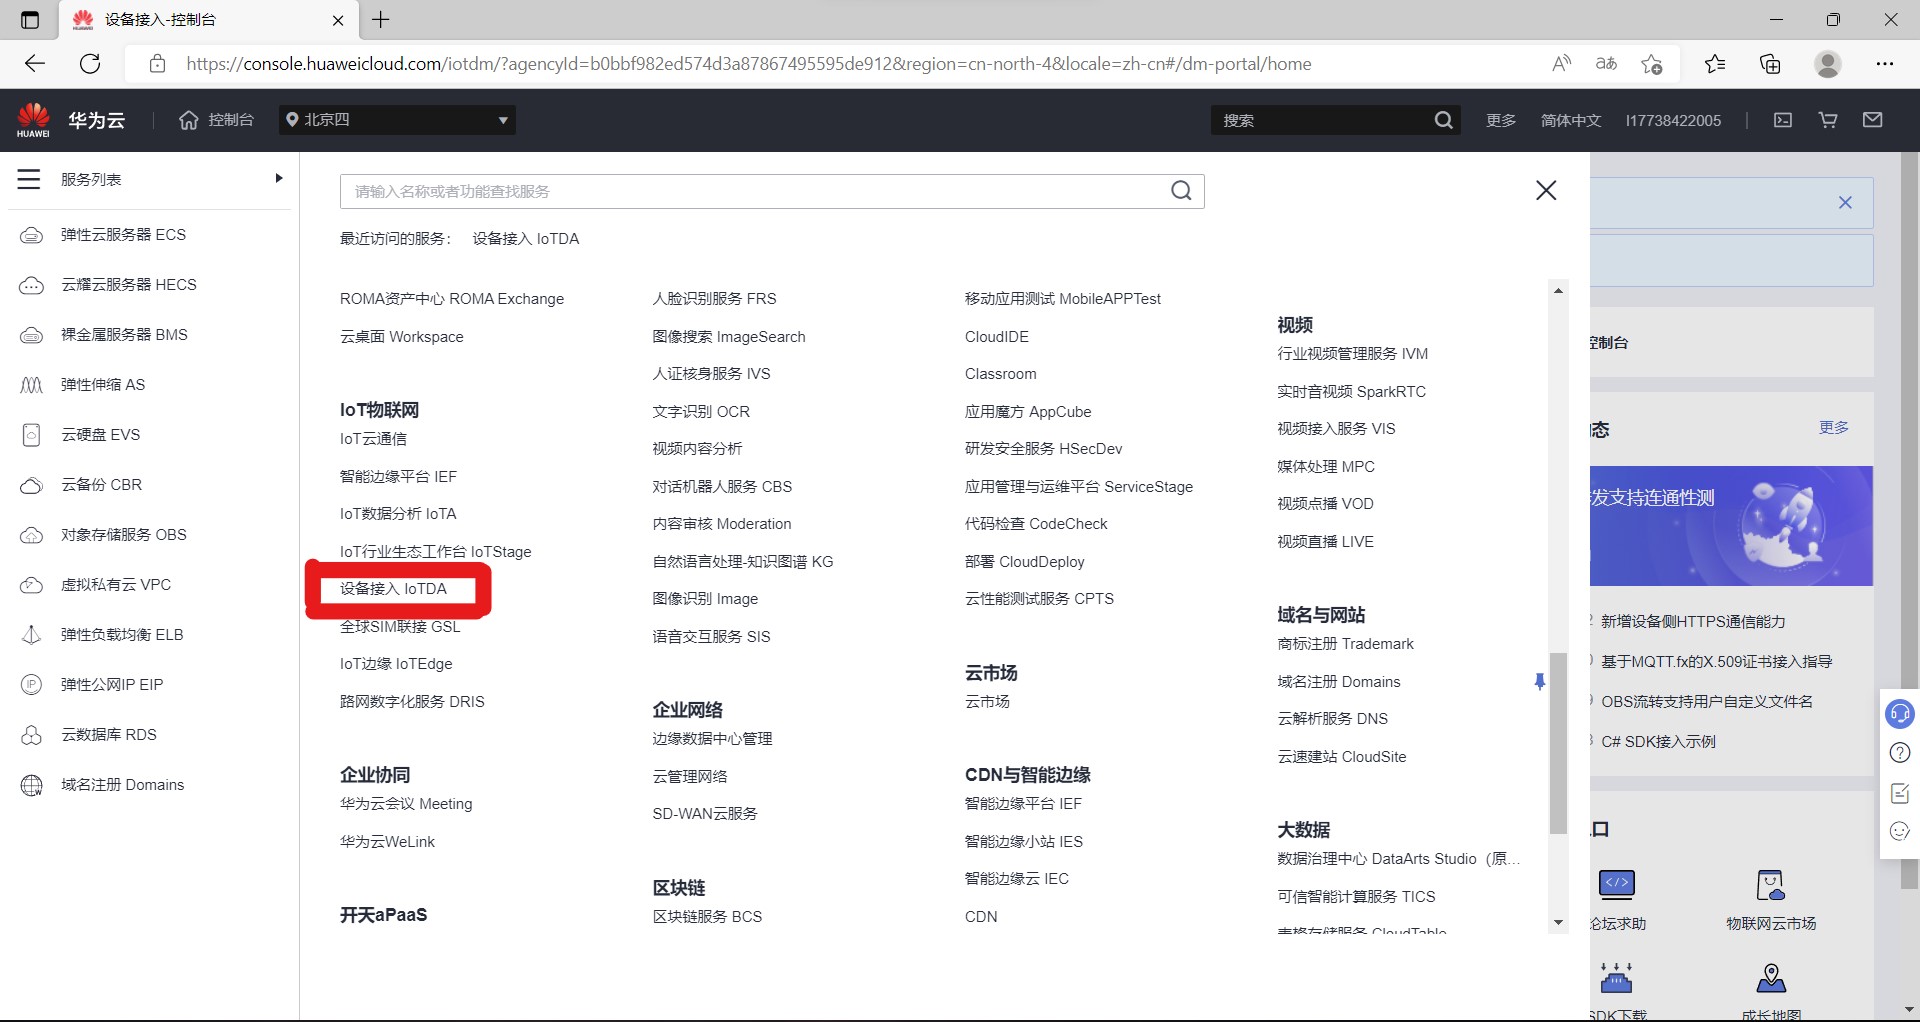Open recently visited 设备接入 IoTDA link
This screenshot has height=1022, width=1920.
pos(526,239)
